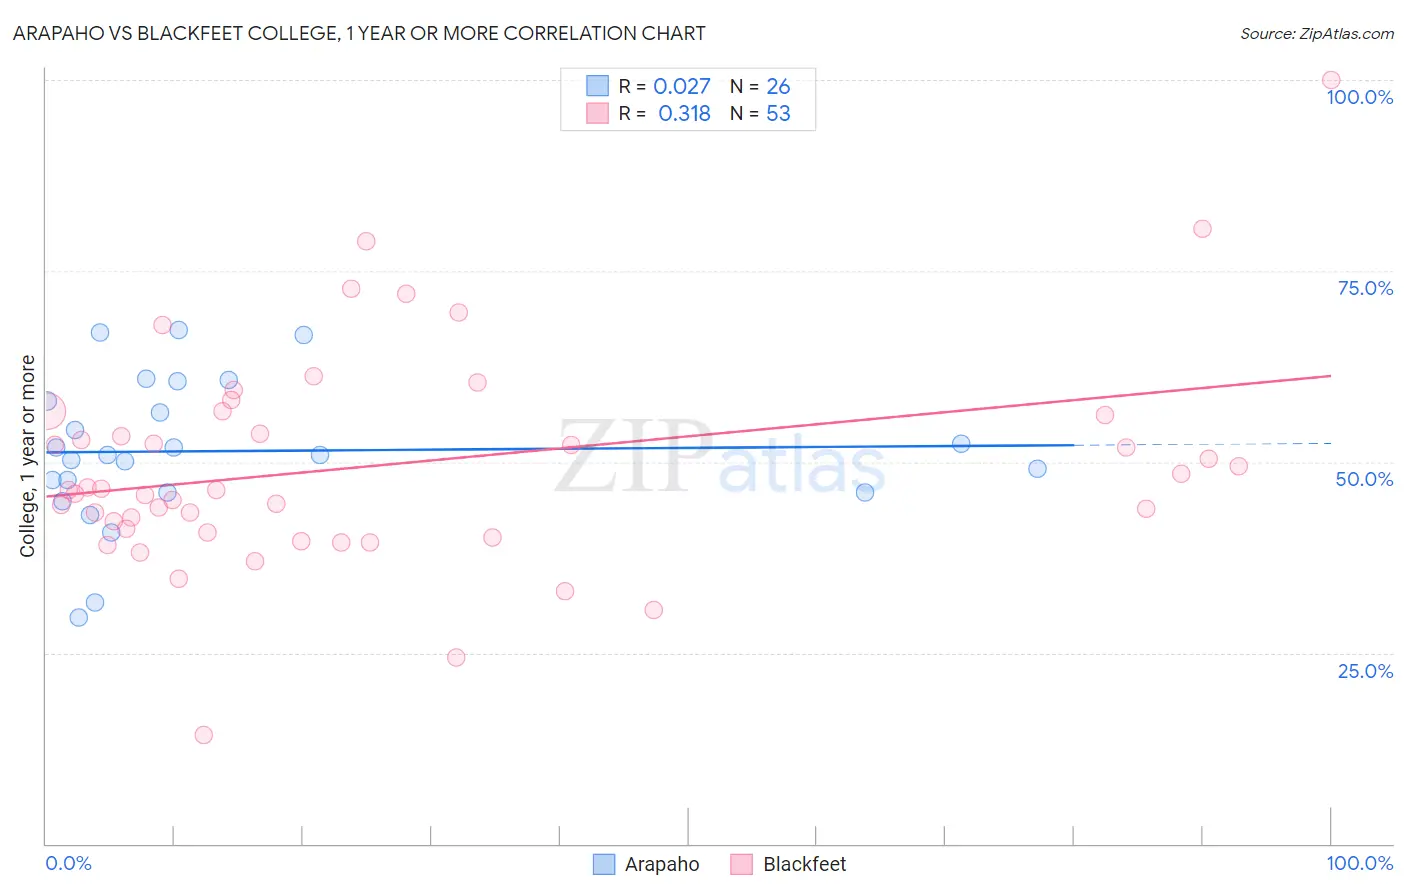Click the blue swatch beside R = 0.027
The height and width of the screenshot is (892, 1406).
[x=597, y=86]
